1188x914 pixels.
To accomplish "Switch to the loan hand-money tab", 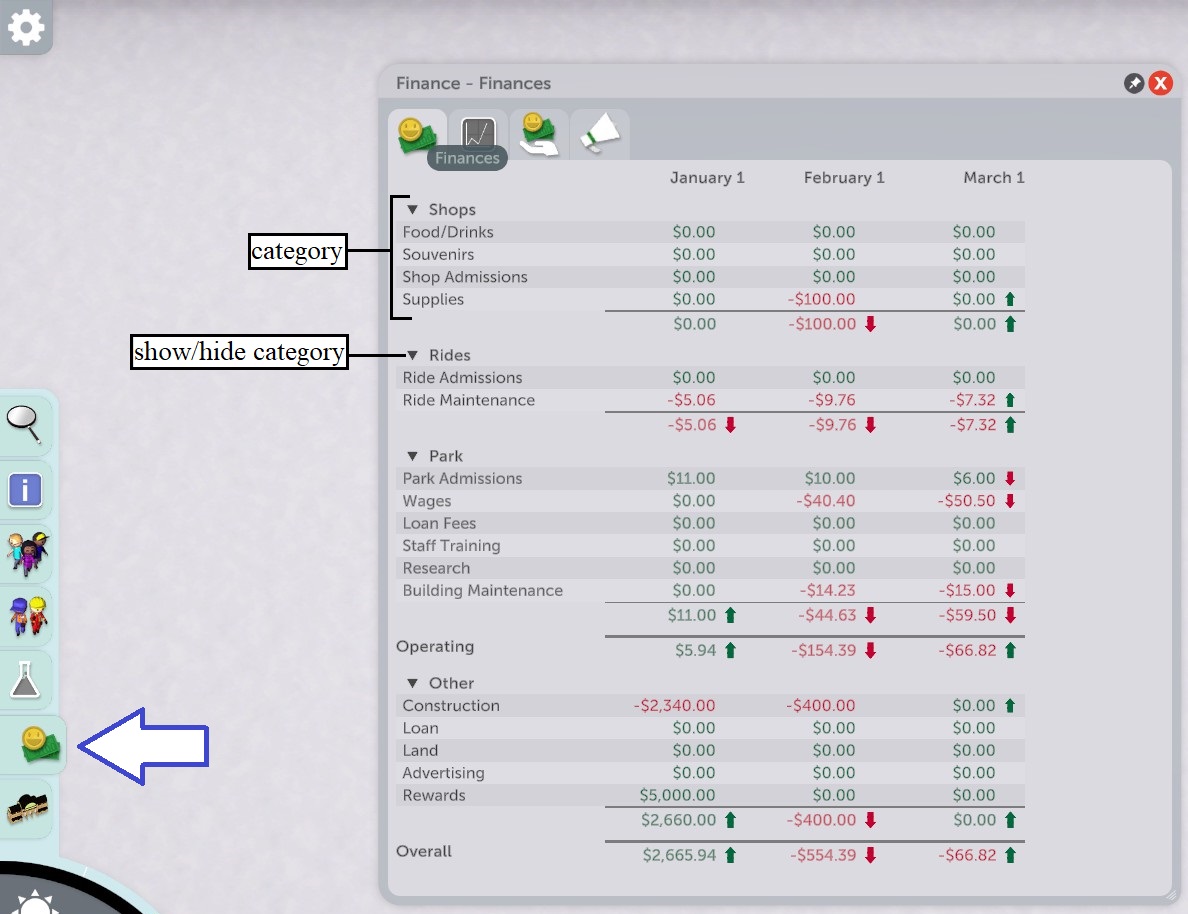I will (x=539, y=134).
